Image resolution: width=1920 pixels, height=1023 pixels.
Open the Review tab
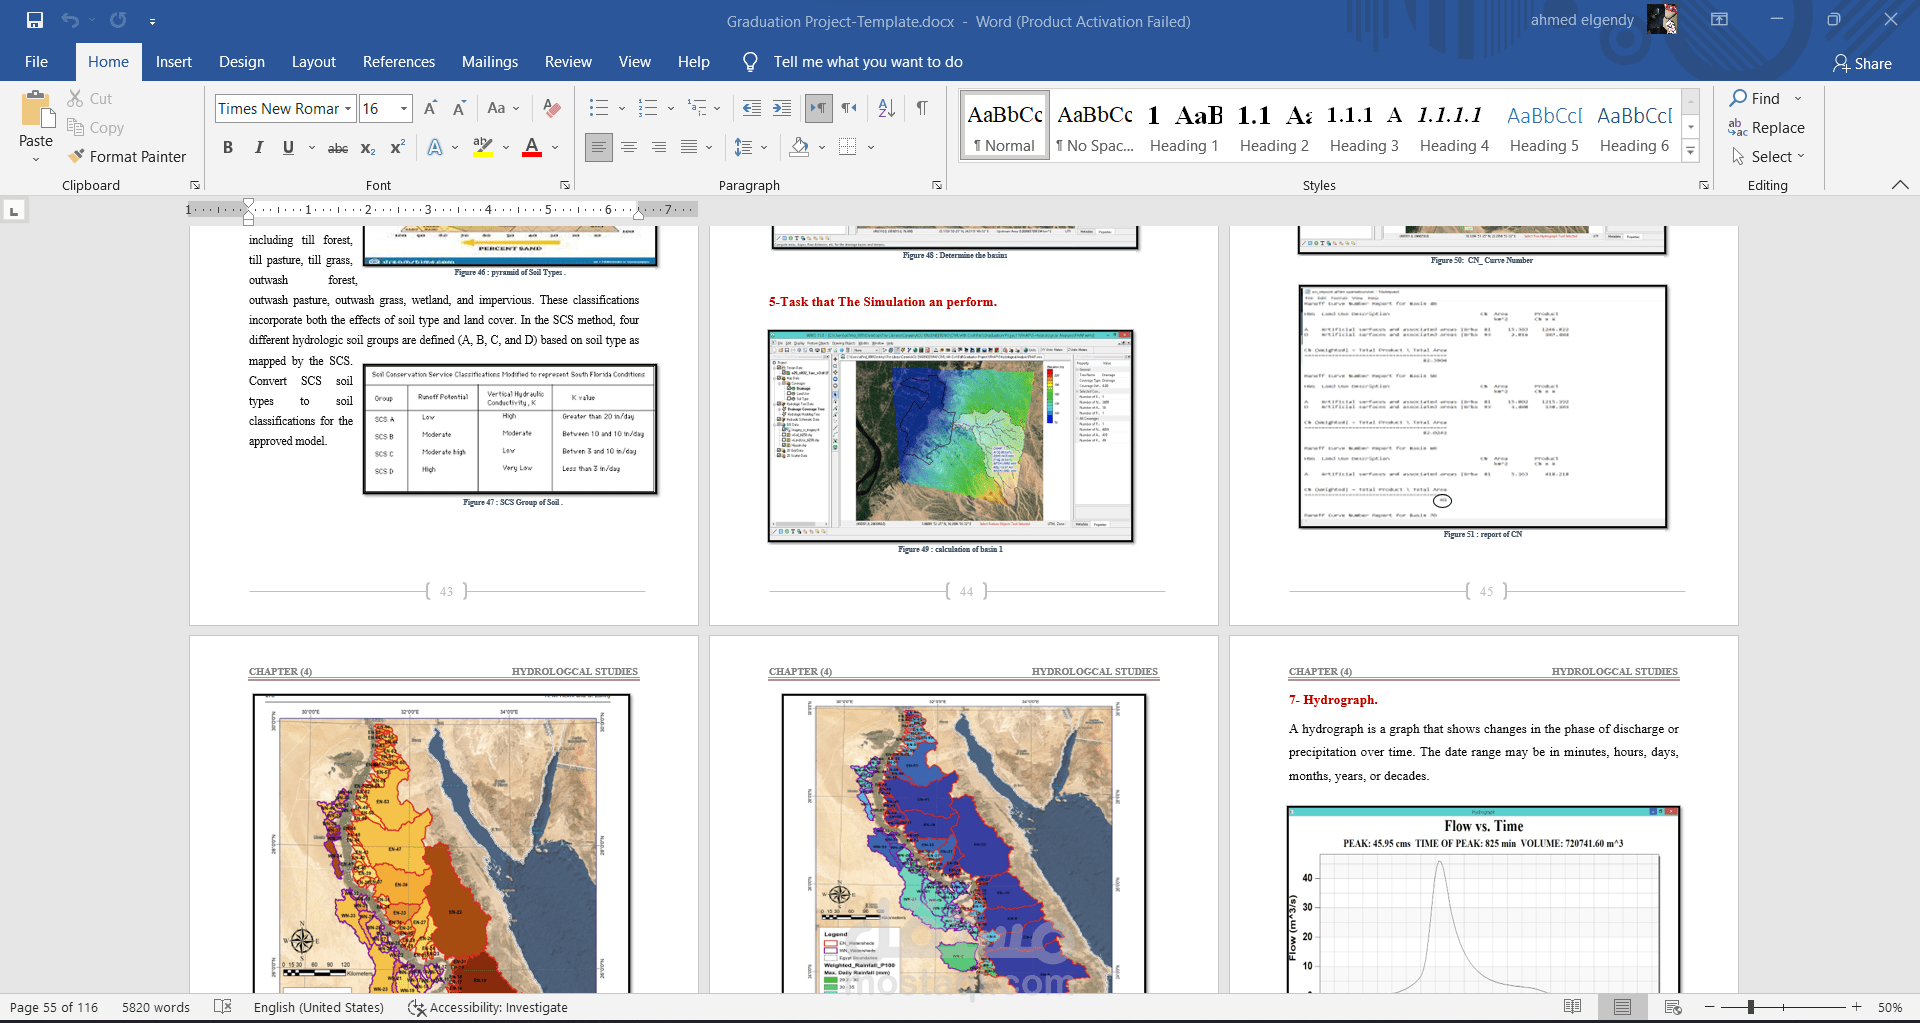(568, 62)
